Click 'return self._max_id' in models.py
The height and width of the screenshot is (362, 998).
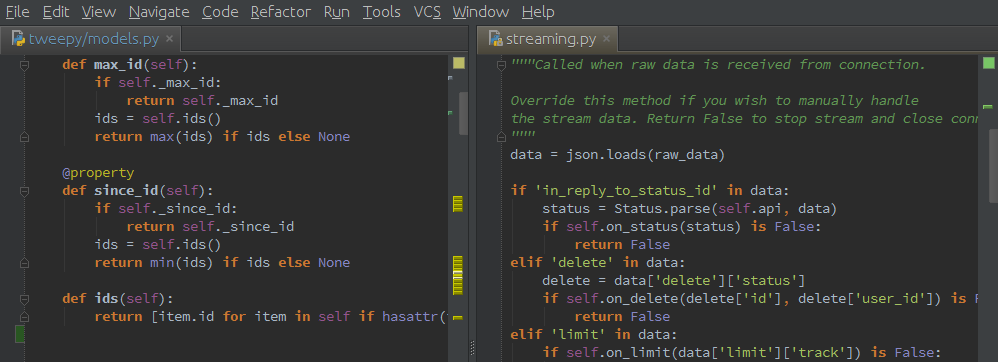tap(202, 101)
